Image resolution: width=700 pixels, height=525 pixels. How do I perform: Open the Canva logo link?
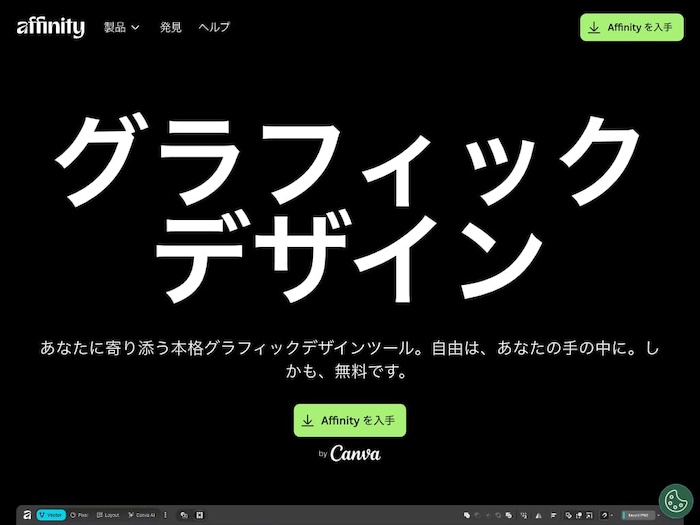coord(355,454)
